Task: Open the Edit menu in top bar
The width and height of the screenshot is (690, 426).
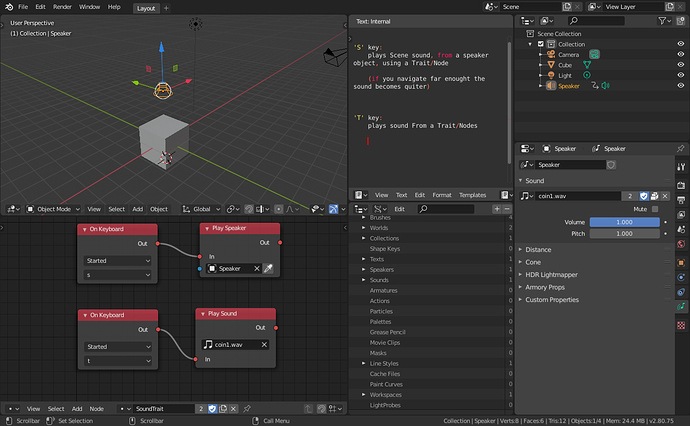Action: (x=40, y=7)
